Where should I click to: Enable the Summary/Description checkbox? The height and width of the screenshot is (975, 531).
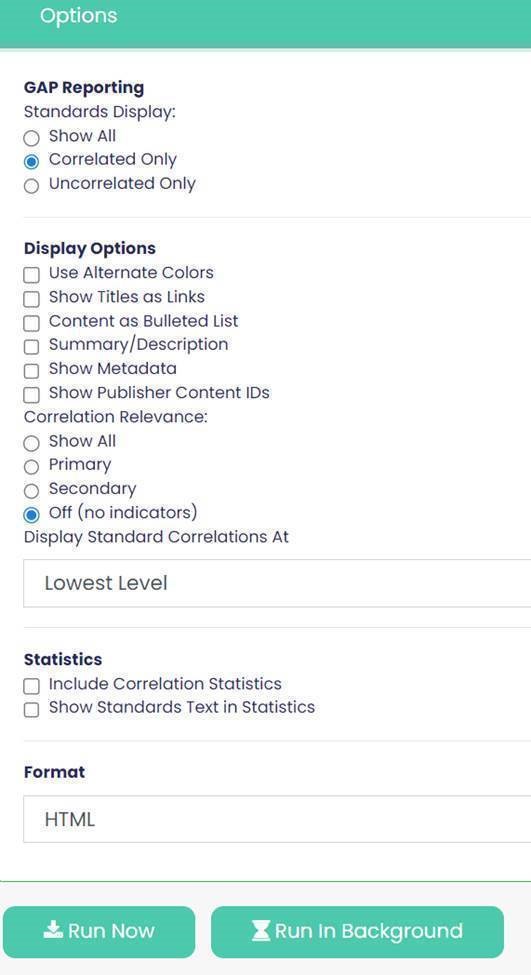click(31, 347)
